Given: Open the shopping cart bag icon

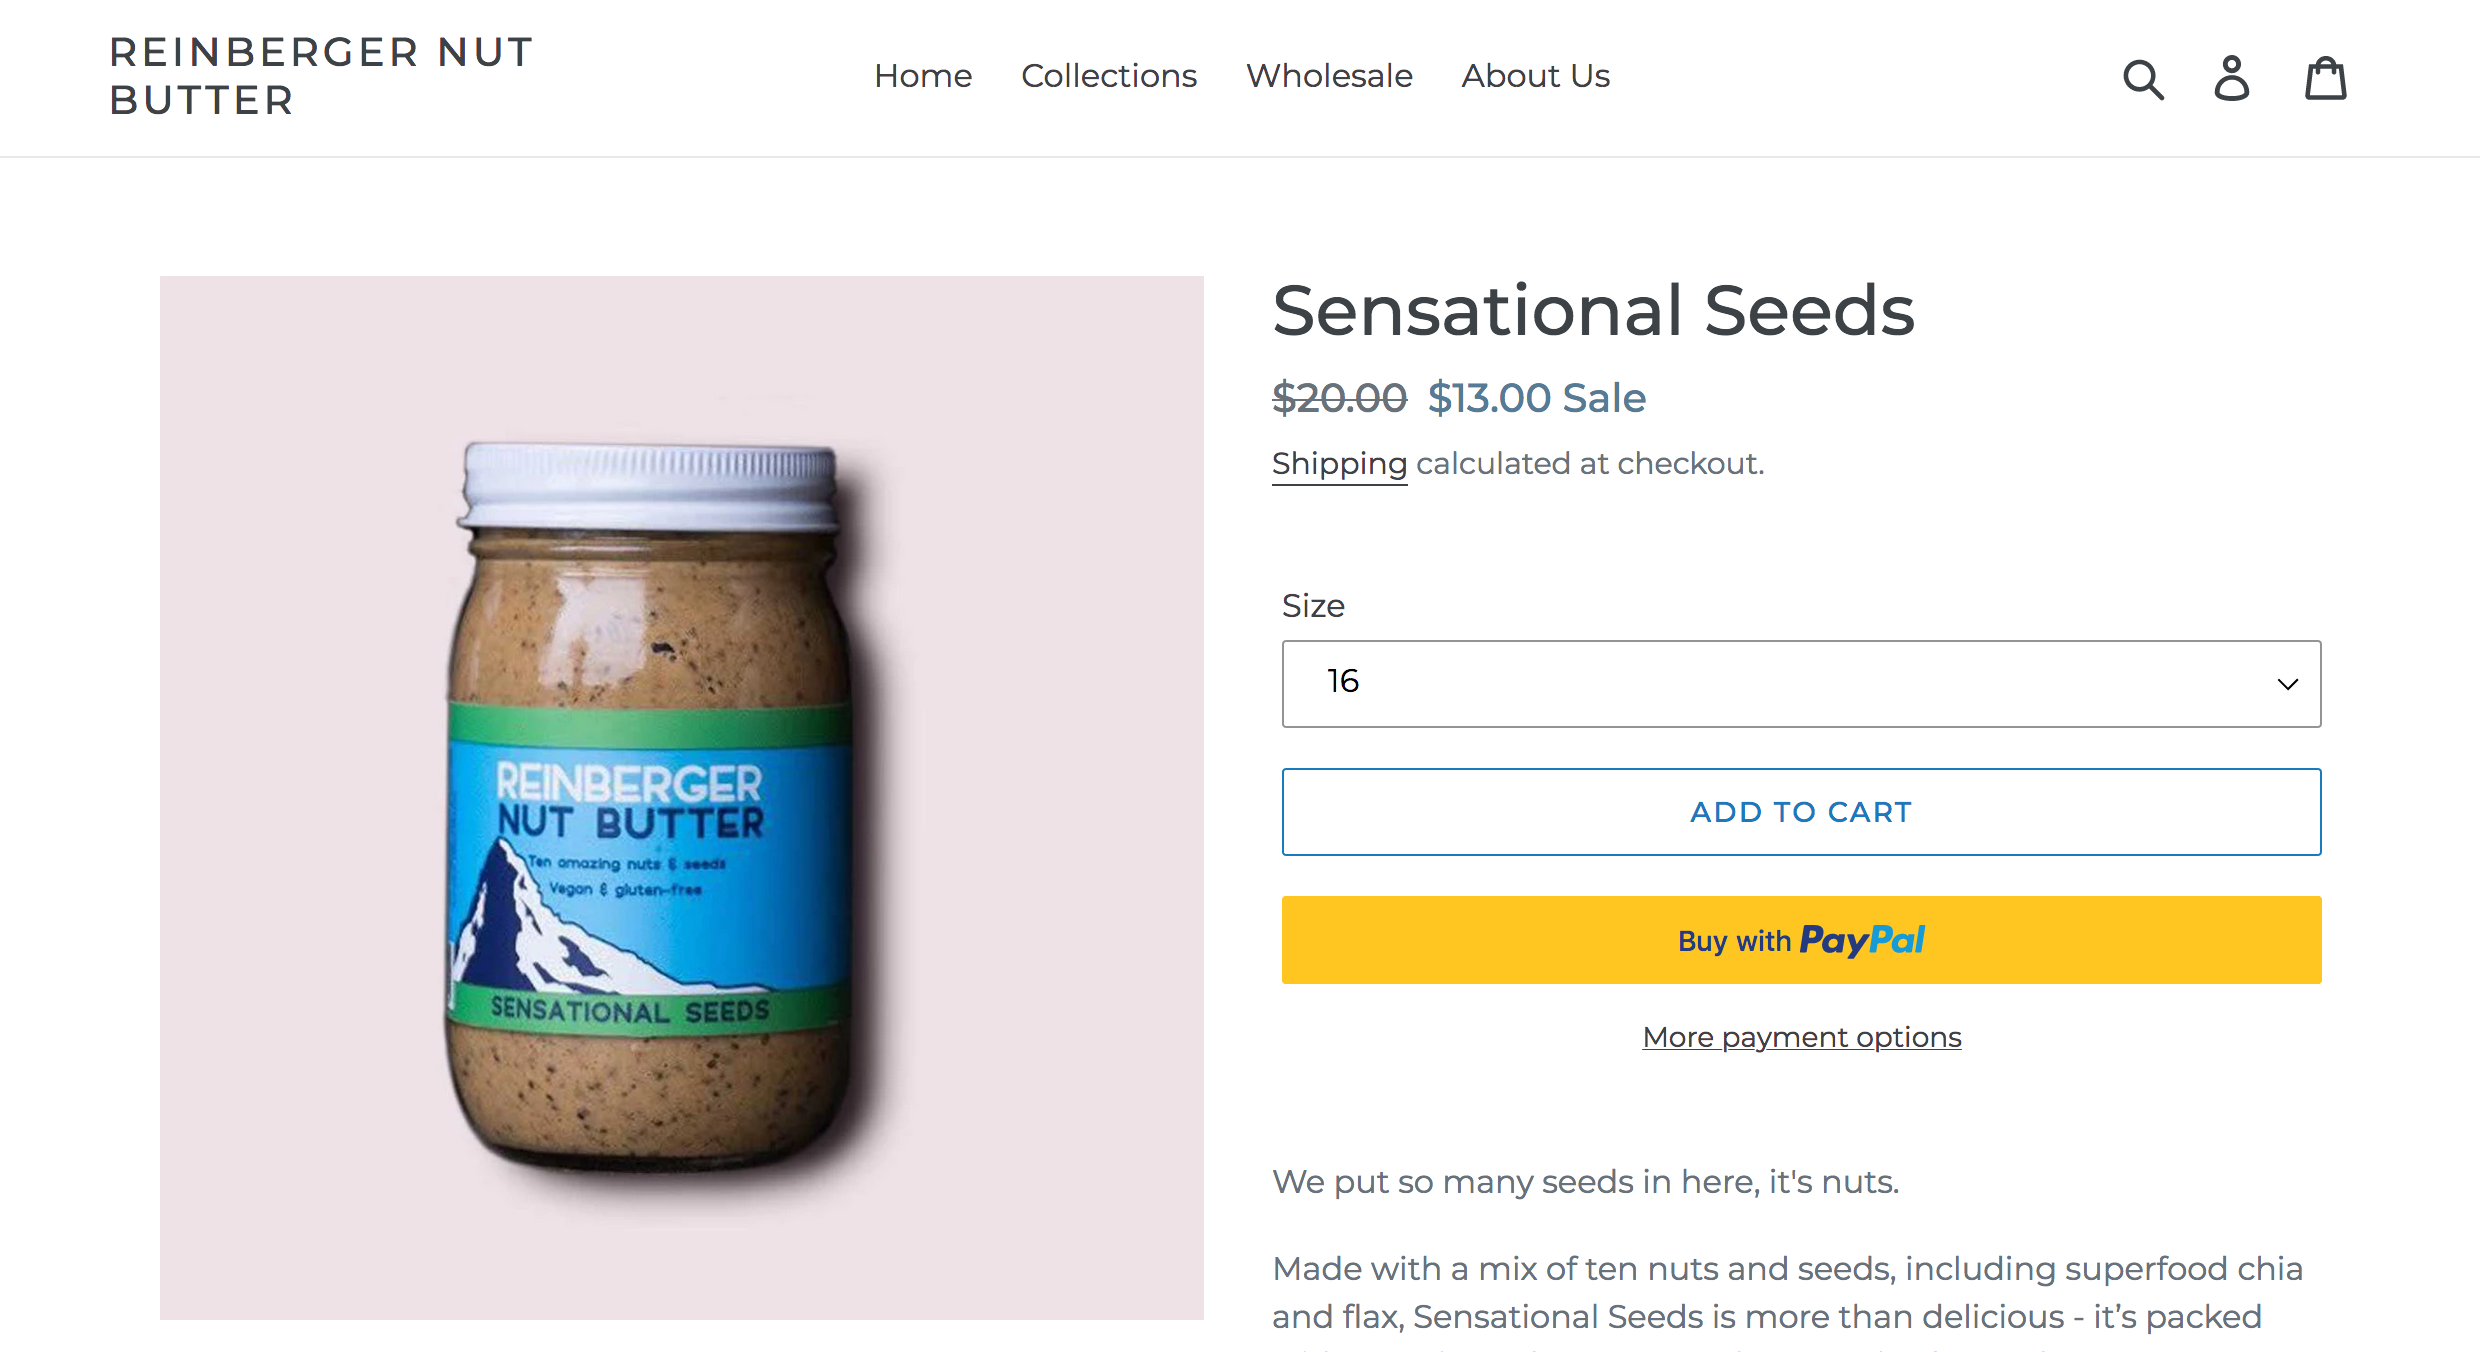Looking at the screenshot, I should click(x=2325, y=79).
